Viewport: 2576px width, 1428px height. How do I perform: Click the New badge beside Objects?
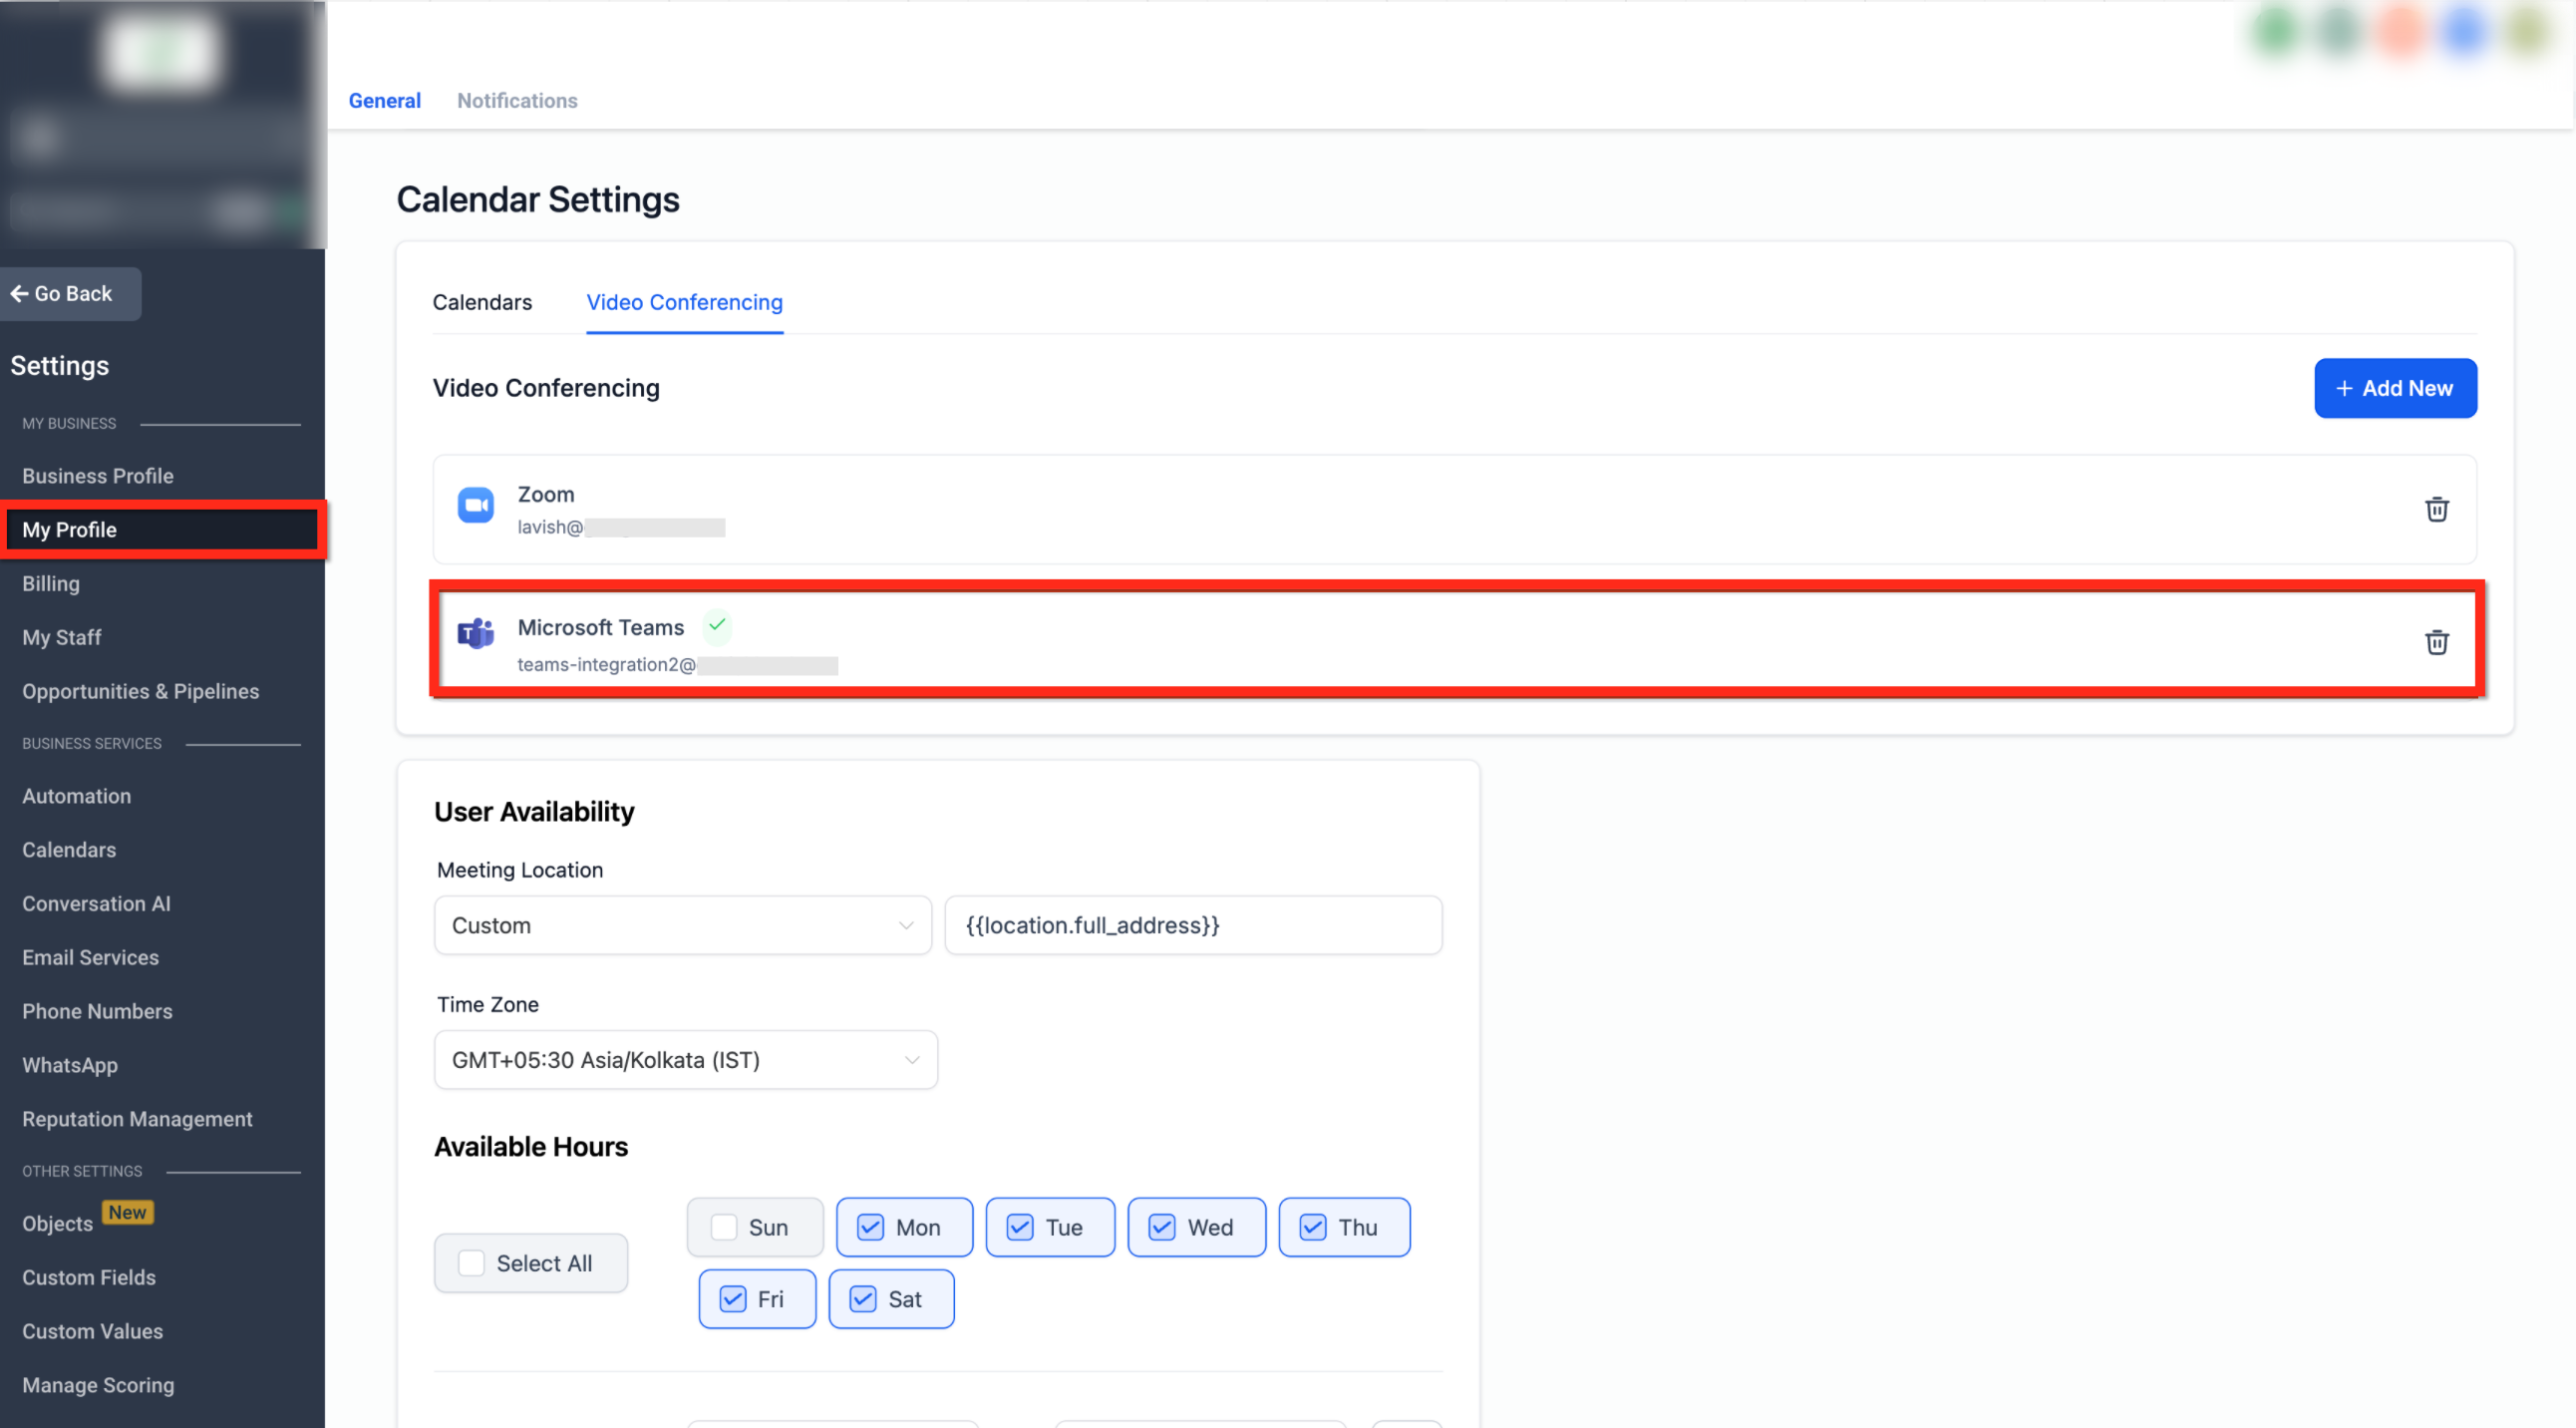[127, 1212]
